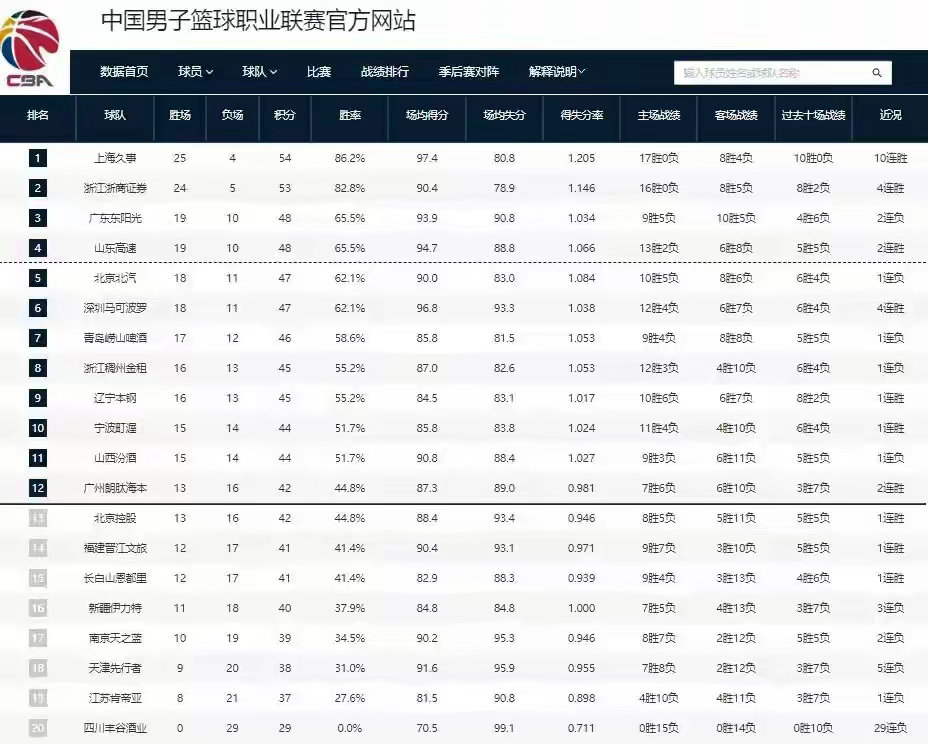Open the 数据首页 menu item
Screen dimensions: 928x744
coord(124,72)
